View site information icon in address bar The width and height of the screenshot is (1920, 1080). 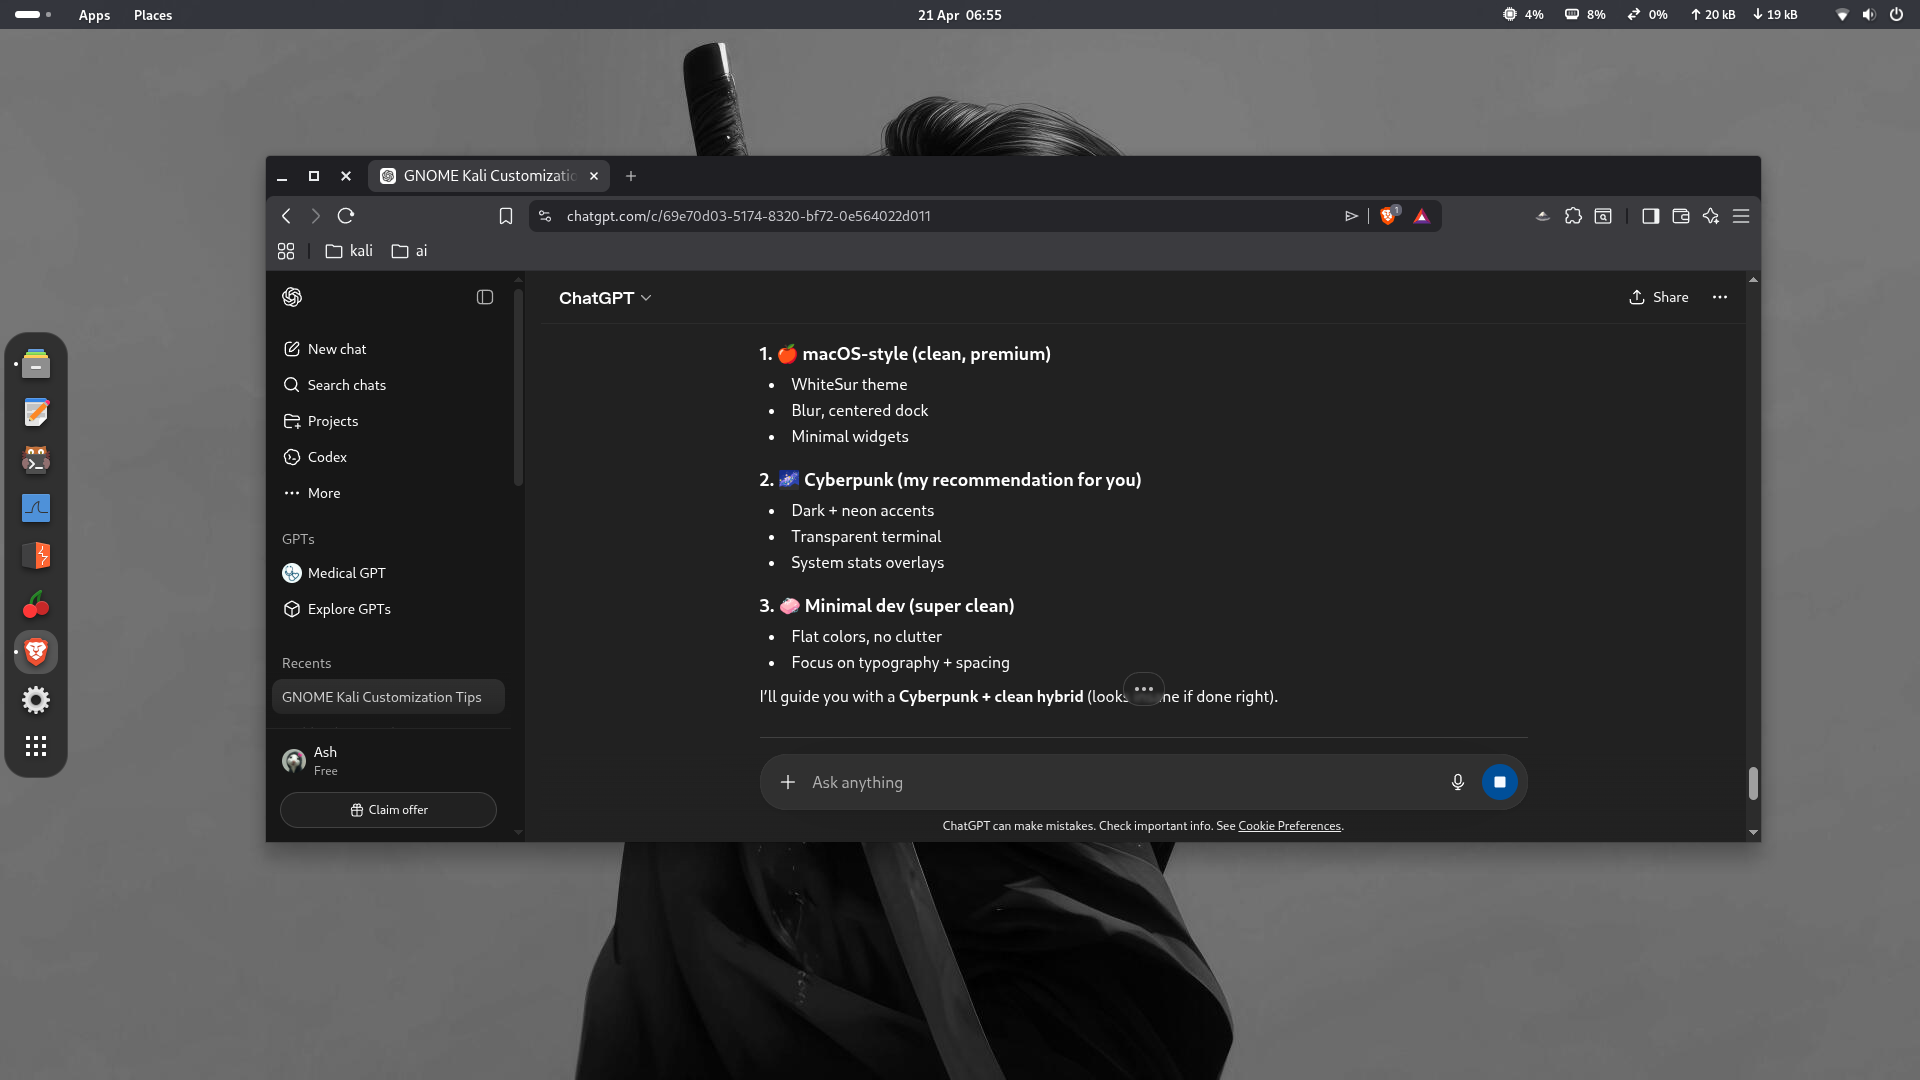pyautogui.click(x=545, y=216)
